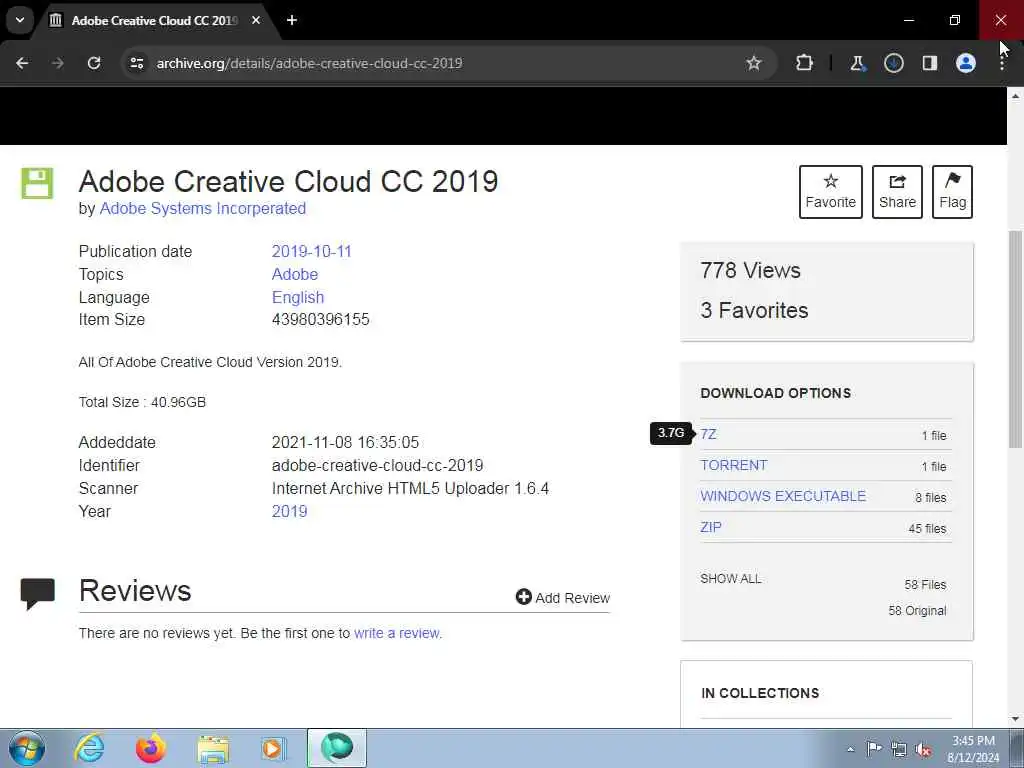The height and width of the screenshot is (768, 1024).
Task: Open Windows Explorer folder taskbar icon
Action: coord(213,748)
